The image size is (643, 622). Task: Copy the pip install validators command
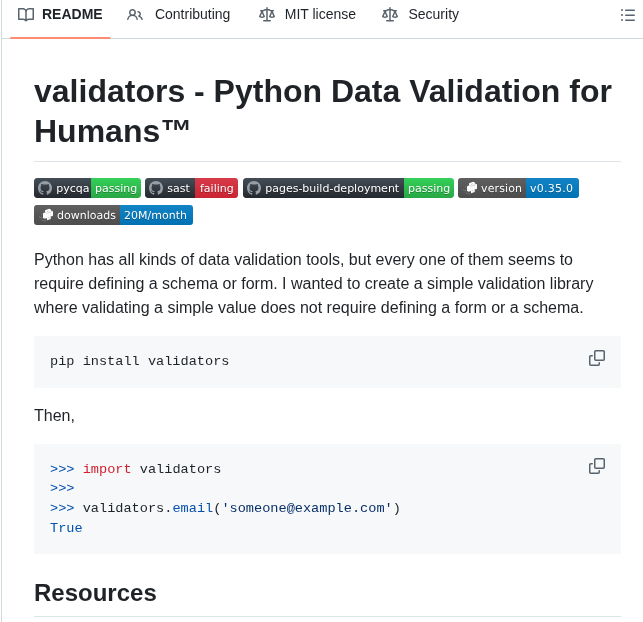click(x=597, y=358)
